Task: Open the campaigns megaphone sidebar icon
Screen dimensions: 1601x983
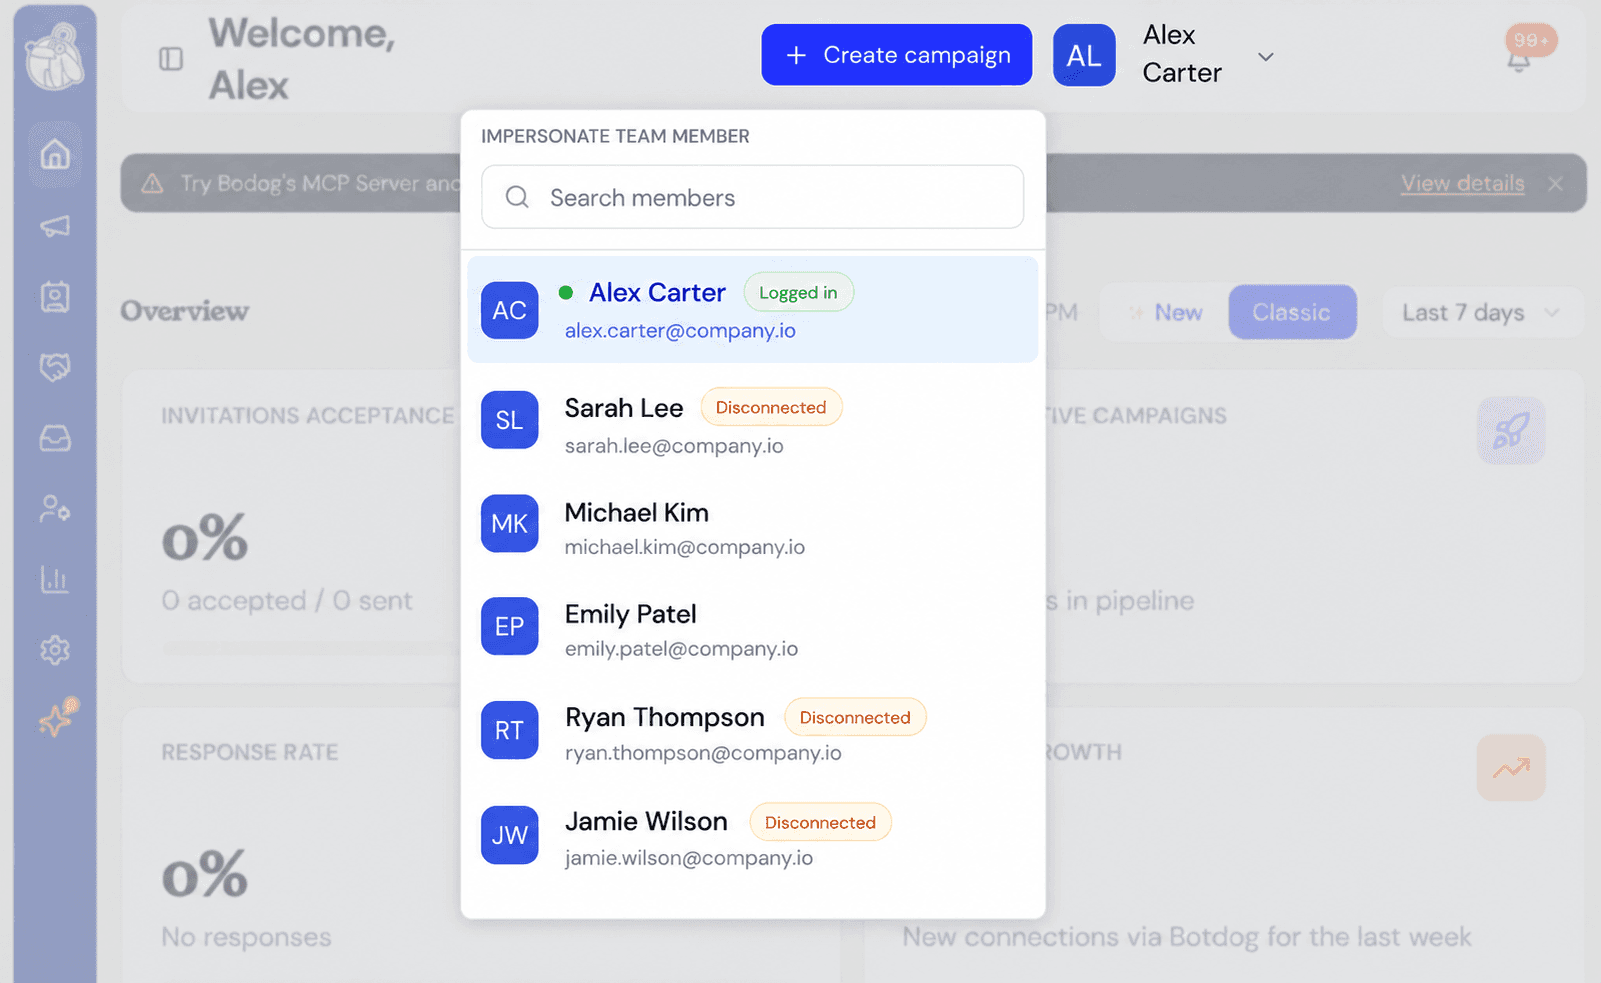Action: (x=55, y=226)
